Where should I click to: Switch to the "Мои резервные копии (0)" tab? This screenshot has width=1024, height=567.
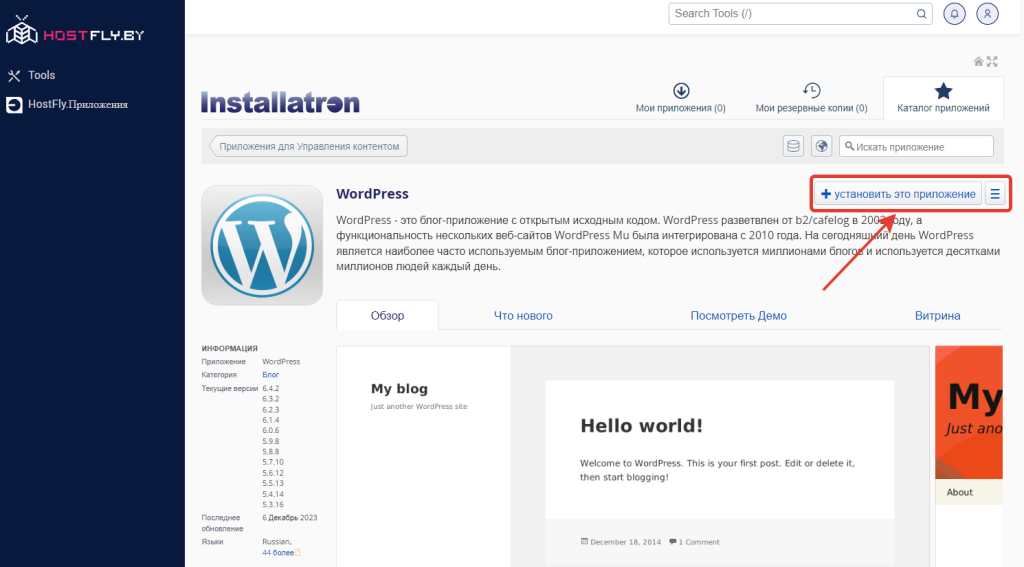[x=811, y=99]
